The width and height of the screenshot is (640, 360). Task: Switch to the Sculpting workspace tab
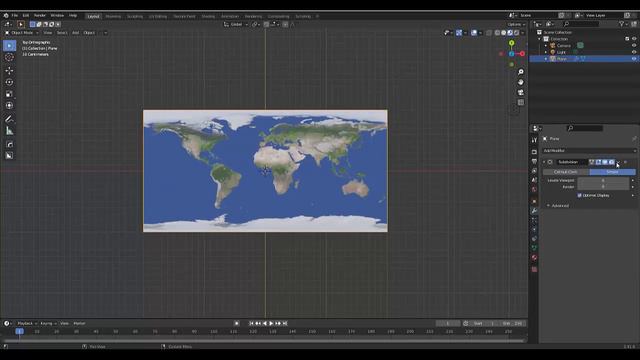pos(135,16)
